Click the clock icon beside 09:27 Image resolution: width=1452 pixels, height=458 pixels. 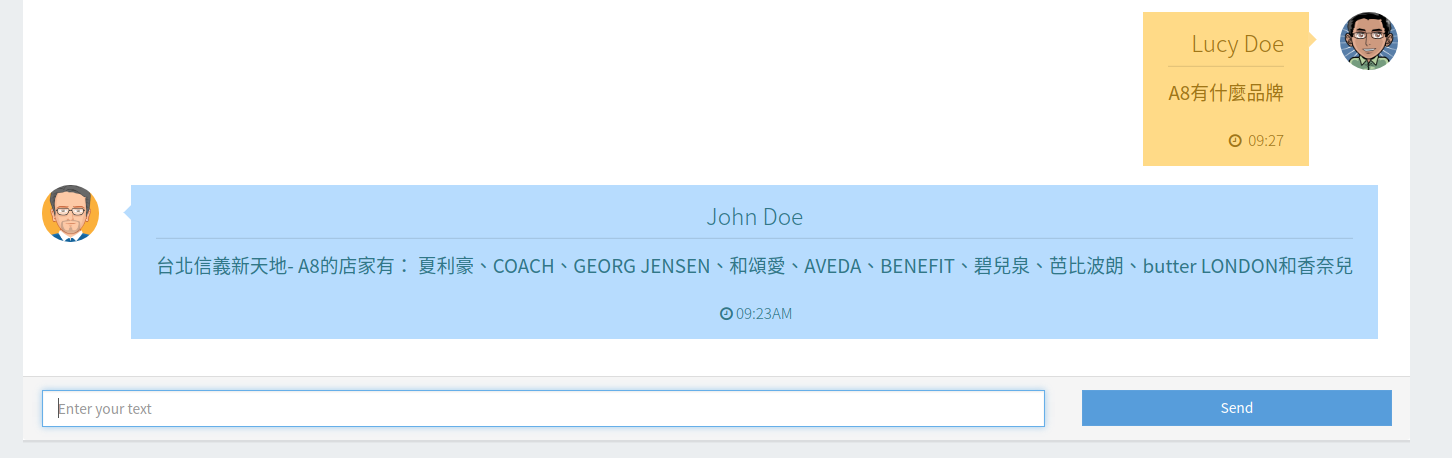tap(1235, 141)
